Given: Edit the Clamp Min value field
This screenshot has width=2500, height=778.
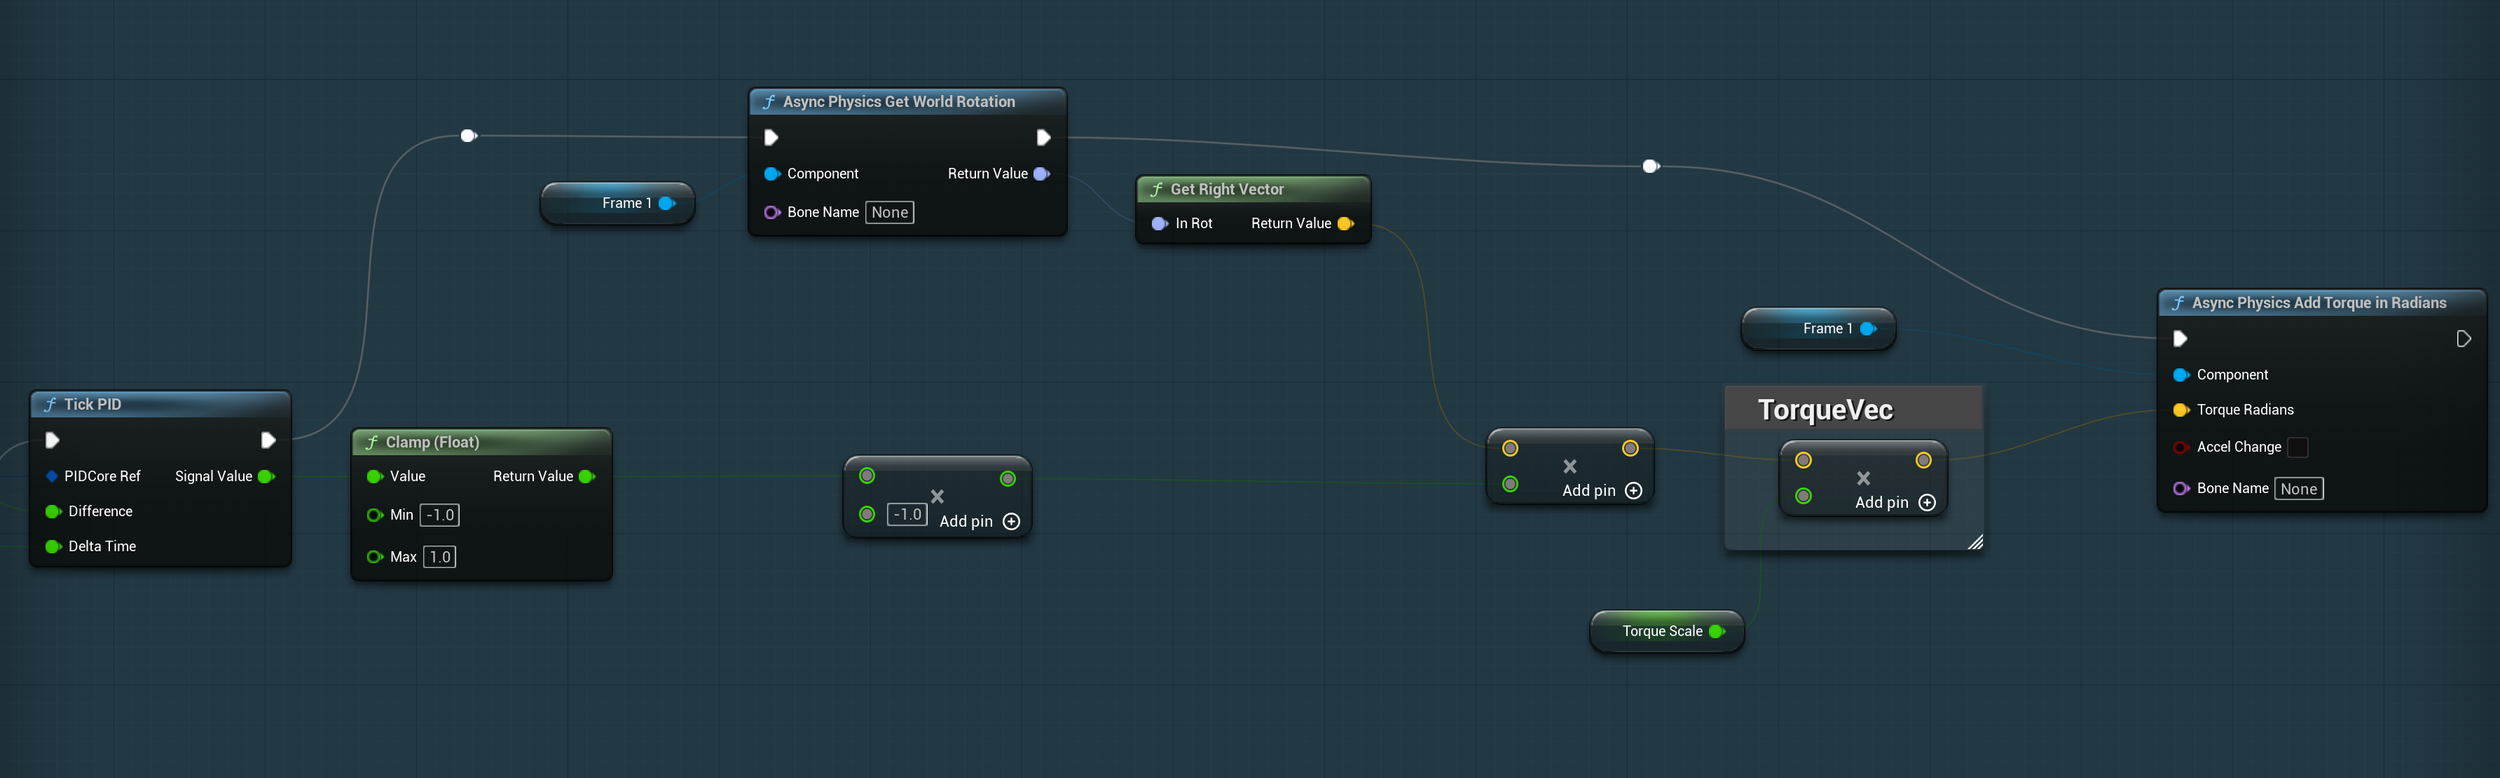Looking at the screenshot, I should coord(440,515).
